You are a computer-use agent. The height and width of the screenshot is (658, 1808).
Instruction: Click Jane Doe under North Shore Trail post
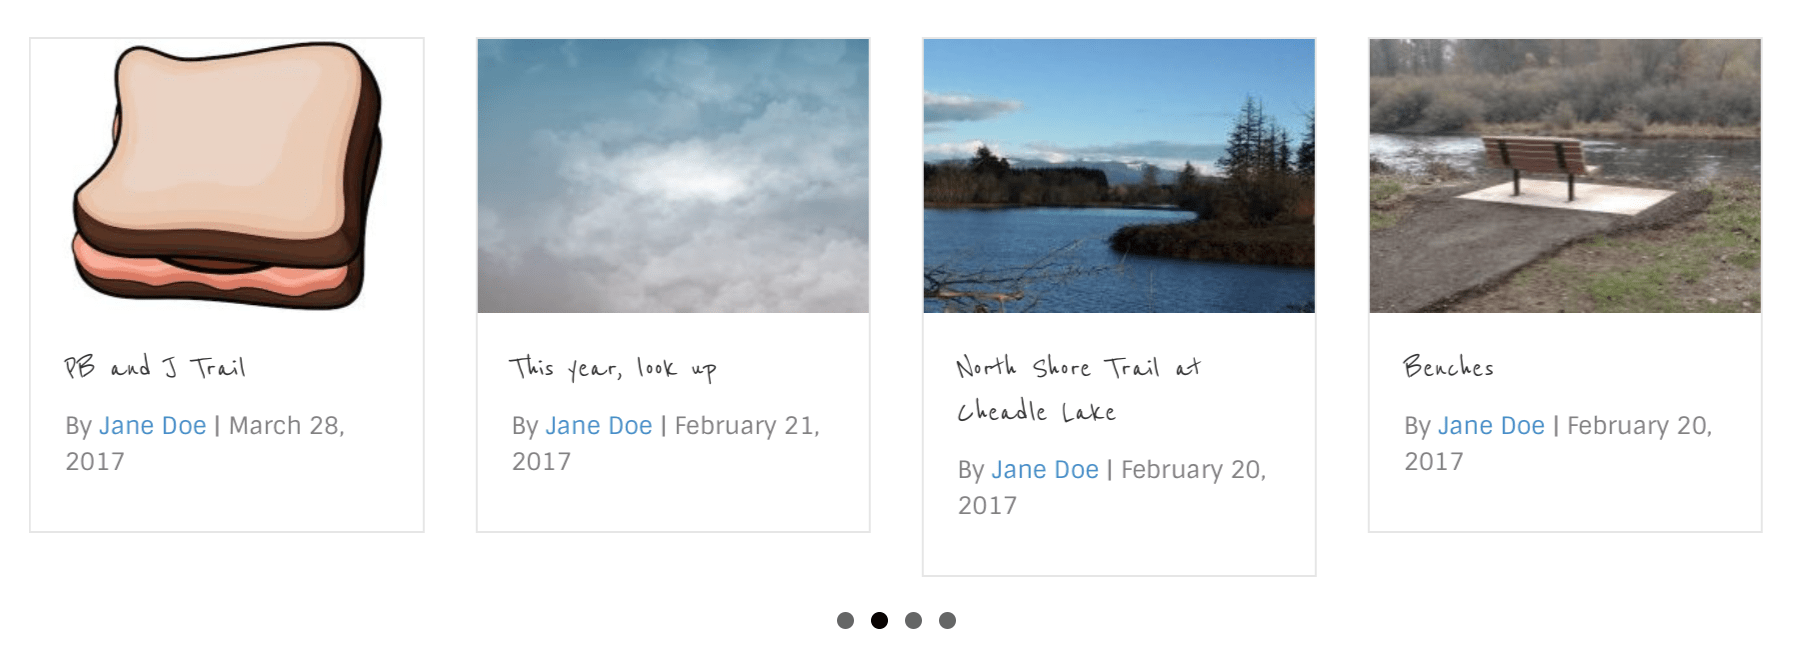1045,469
